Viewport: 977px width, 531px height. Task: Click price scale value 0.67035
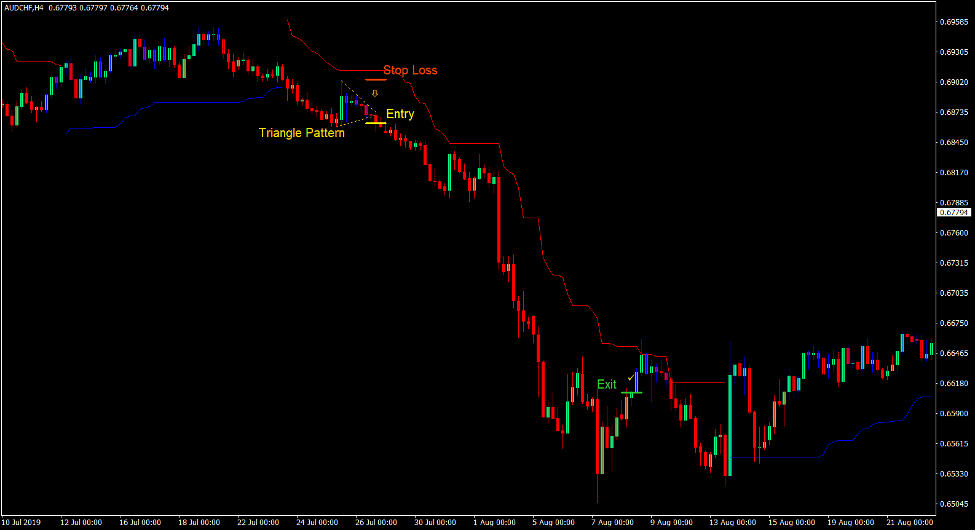(x=954, y=293)
